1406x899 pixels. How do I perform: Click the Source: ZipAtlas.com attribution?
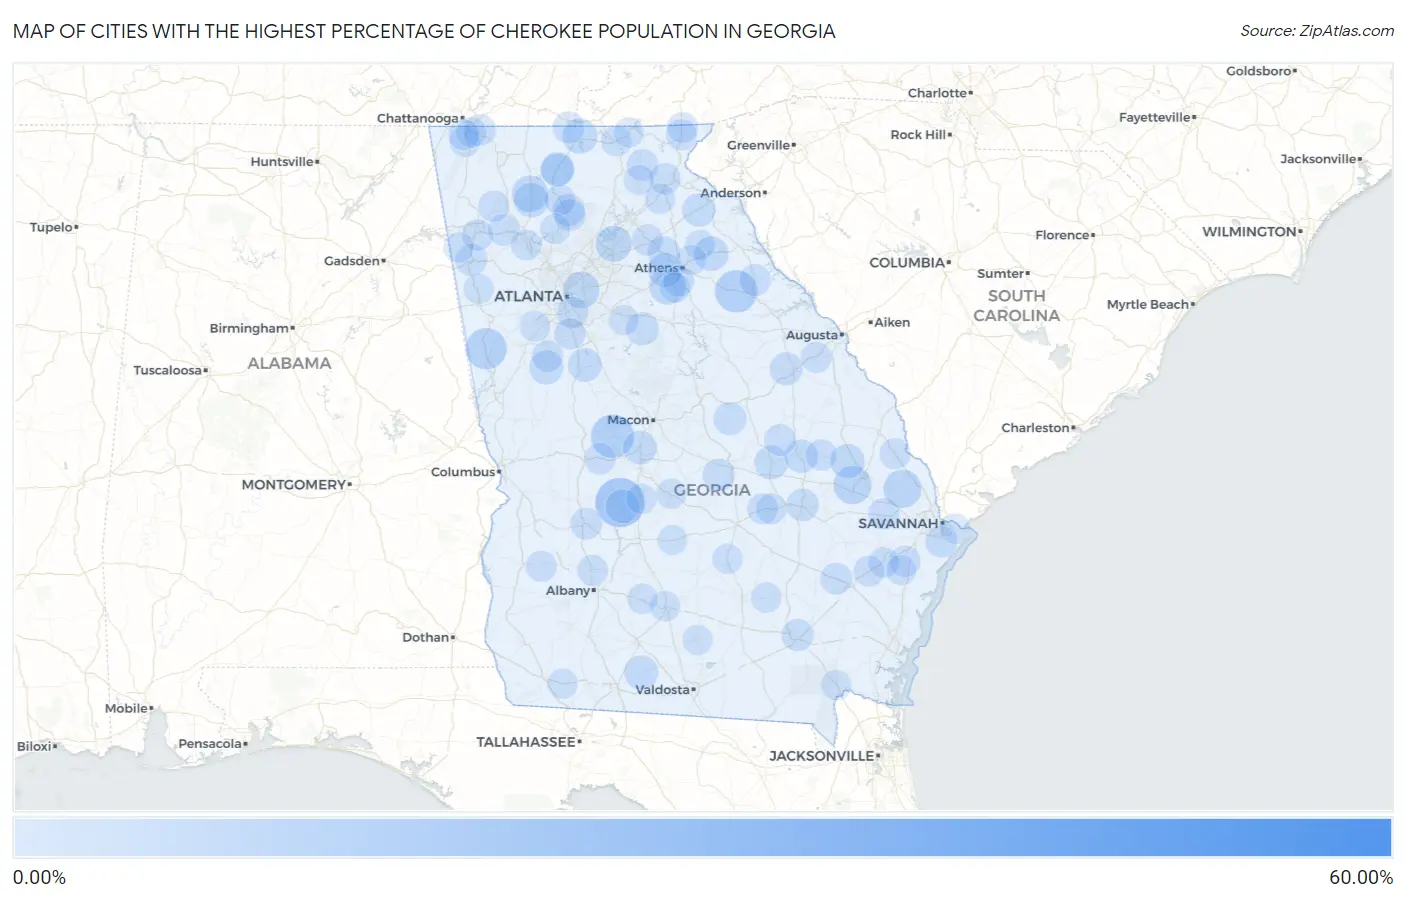point(1317,31)
